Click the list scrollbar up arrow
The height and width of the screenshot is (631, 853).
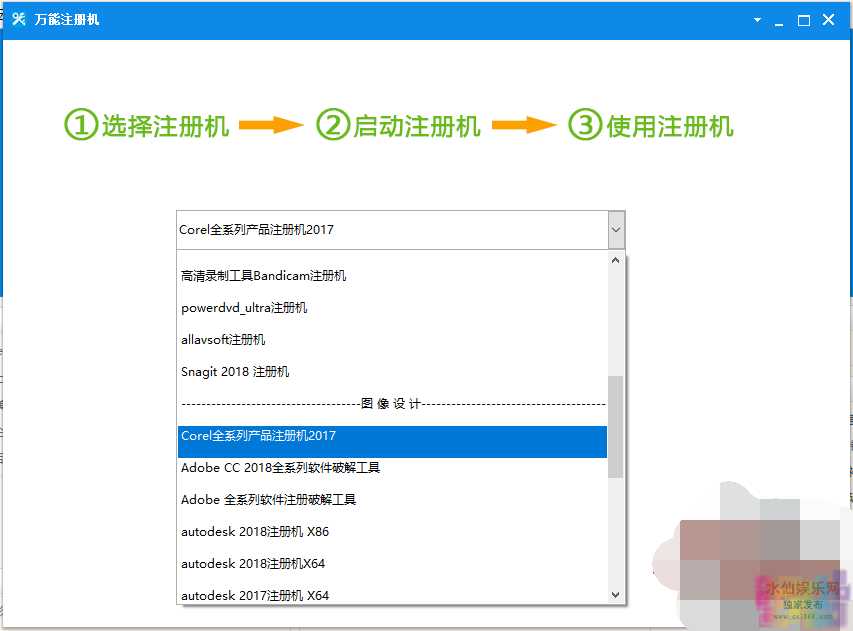(615, 261)
